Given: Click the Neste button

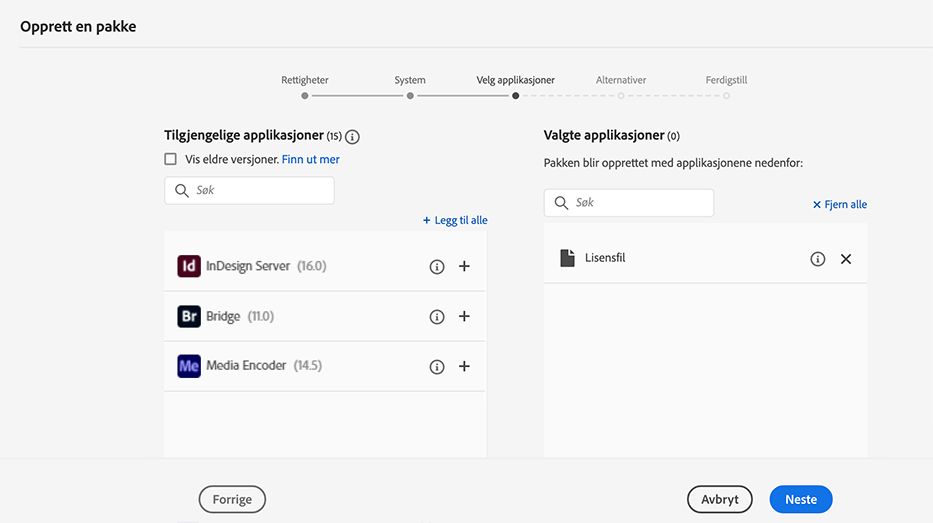Looking at the screenshot, I should click(x=801, y=499).
